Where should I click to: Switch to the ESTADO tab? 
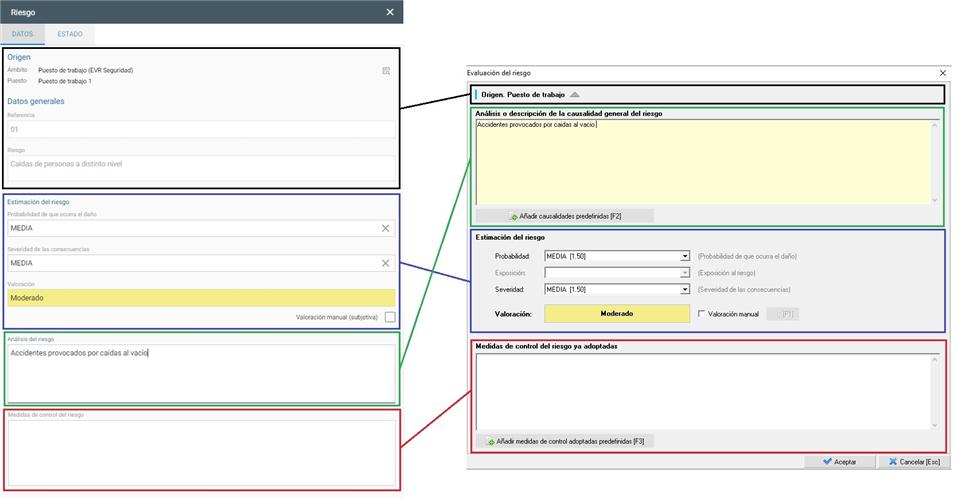coord(70,34)
